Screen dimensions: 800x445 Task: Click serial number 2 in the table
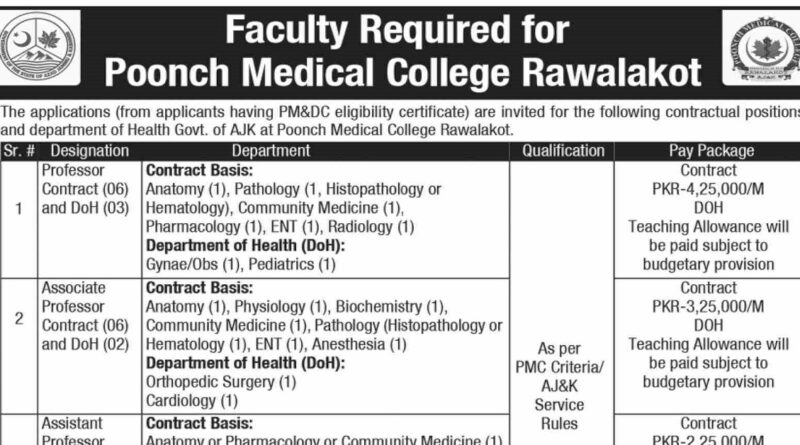click(x=19, y=320)
